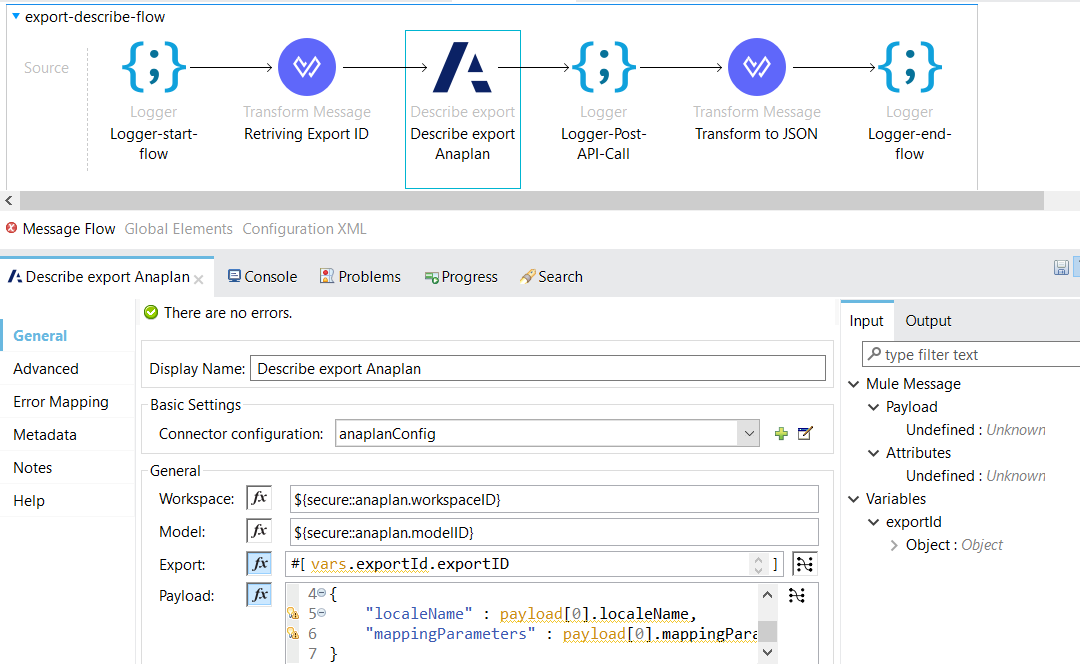Click the payload editor scroll up arrow
This screenshot has height=664, width=1080.
768,594
